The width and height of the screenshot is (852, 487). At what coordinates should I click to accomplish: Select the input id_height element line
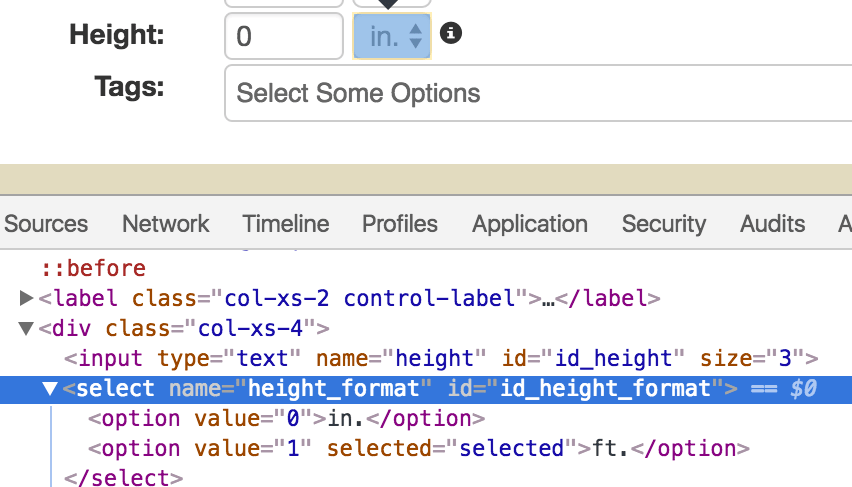tap(440, 358)
